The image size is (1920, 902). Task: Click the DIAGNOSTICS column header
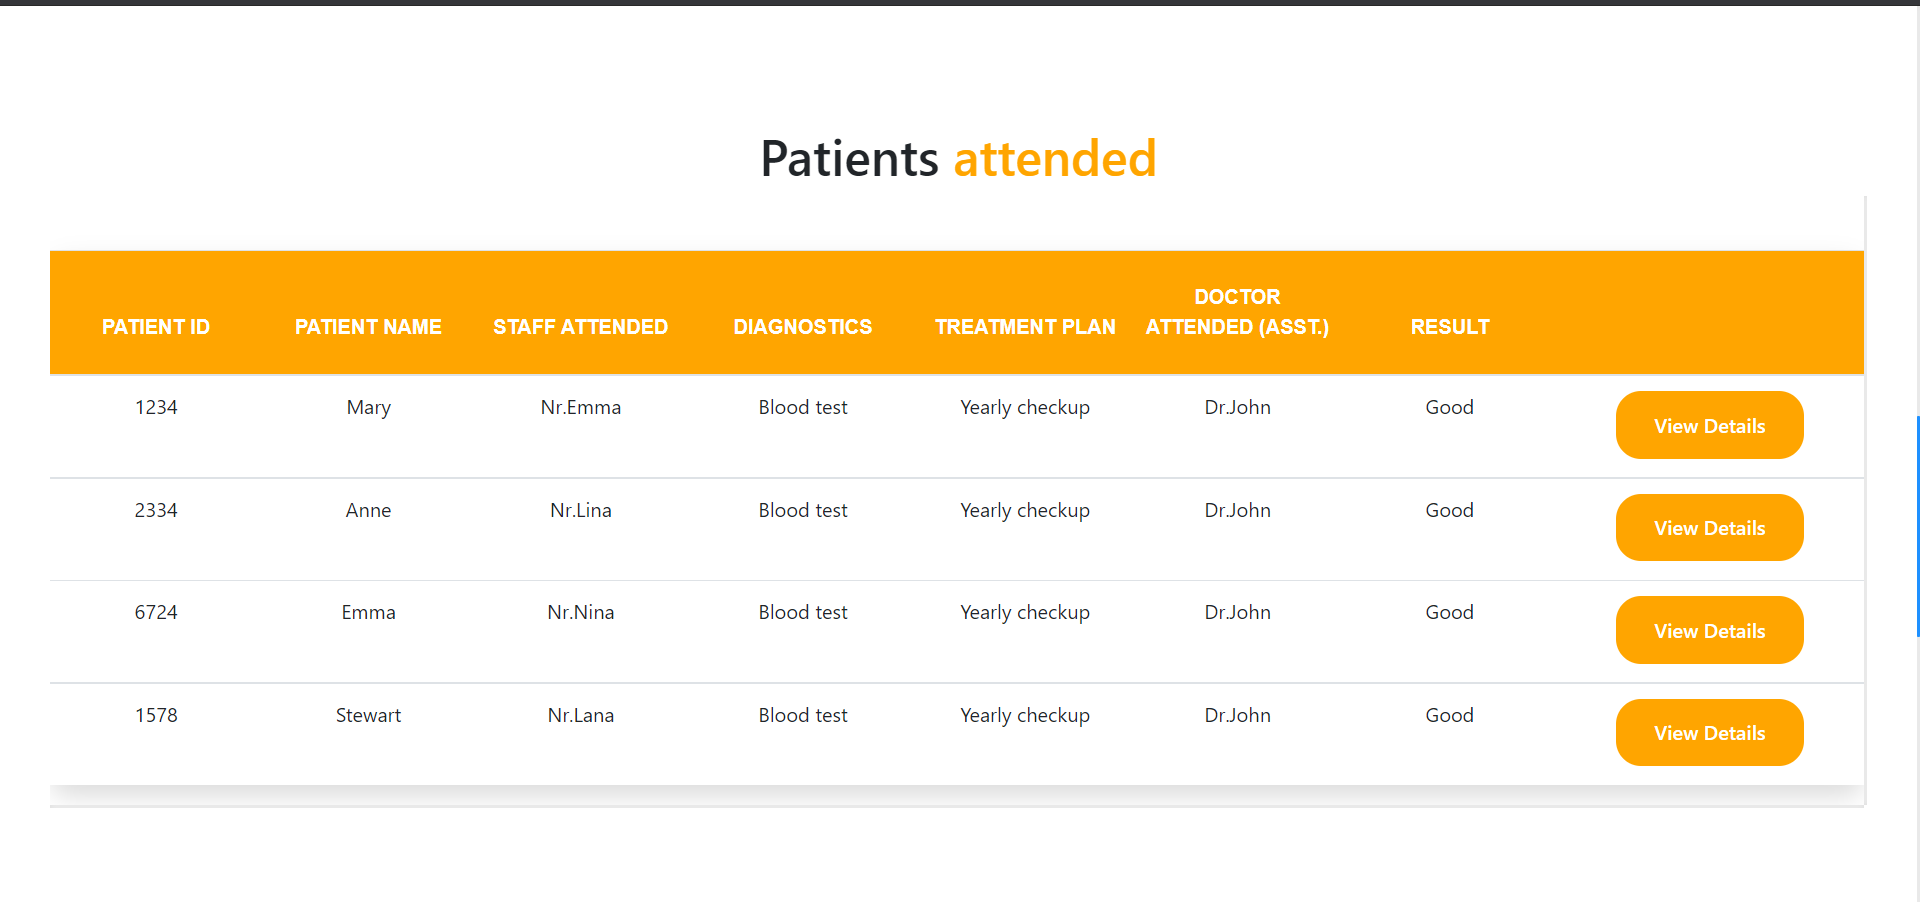[802, 327]
